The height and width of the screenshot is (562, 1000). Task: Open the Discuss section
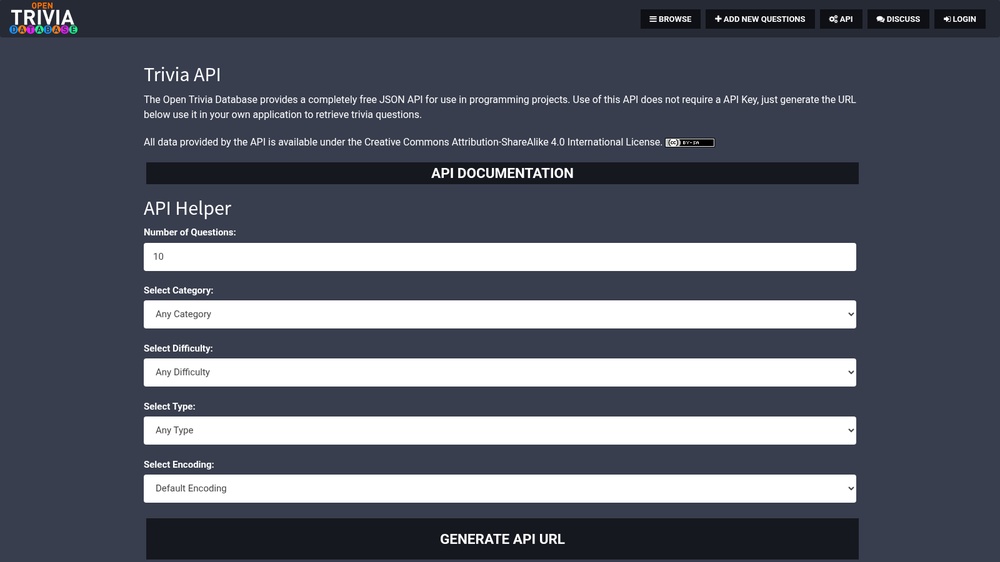coord(898,19)
